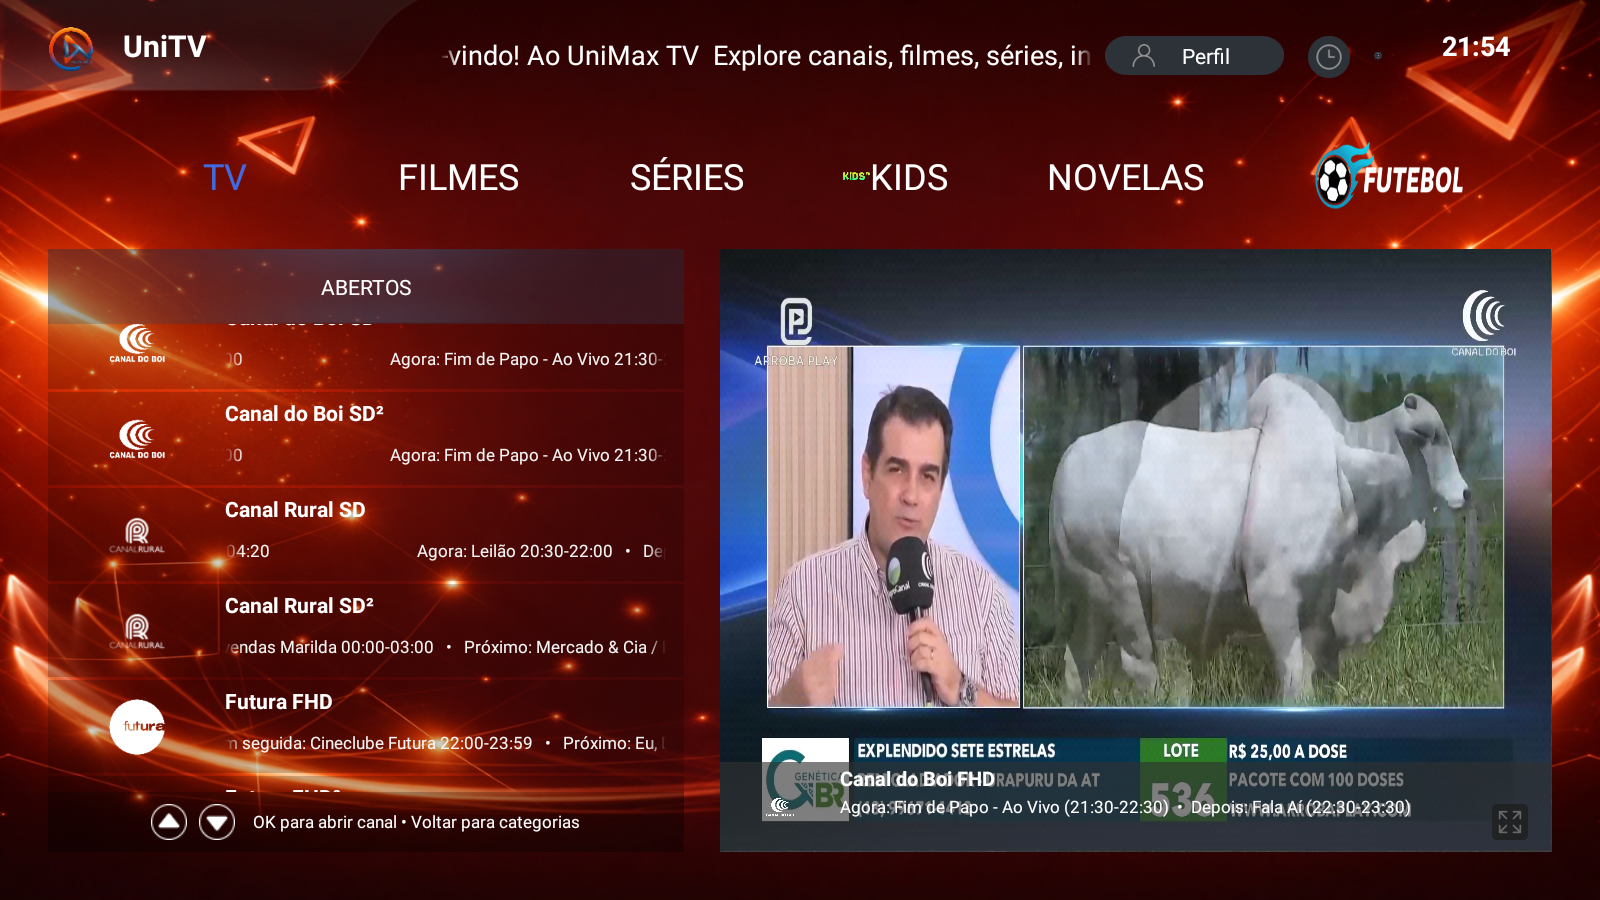Switch to the FILMES tab

click(458, 178)
